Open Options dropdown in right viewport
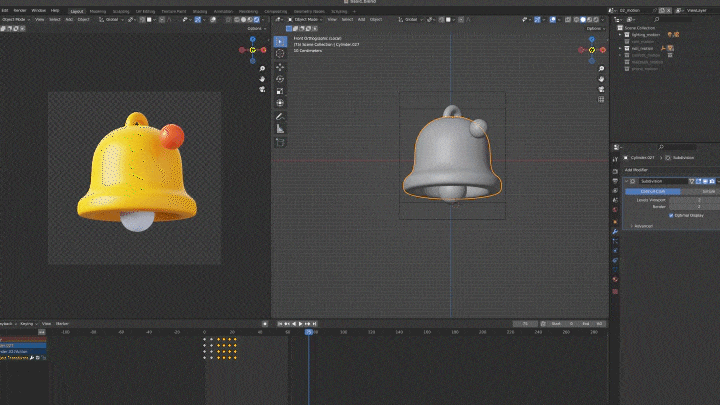Screen dimensions: 720x405 pos(596,28)
